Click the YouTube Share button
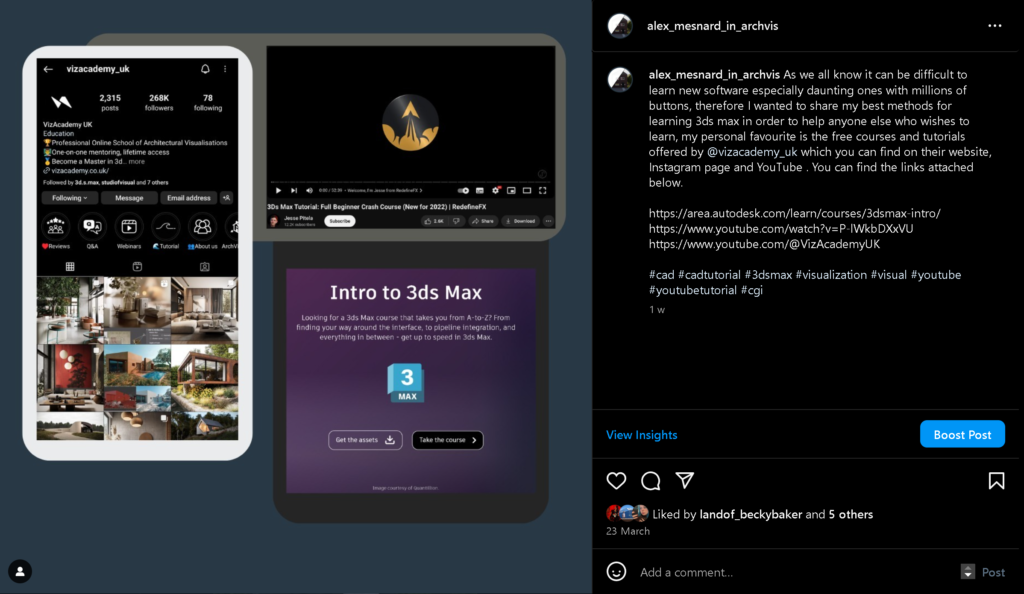This screenshot has height=594, width=1024. pyautogui.click(x=483, y=221)
